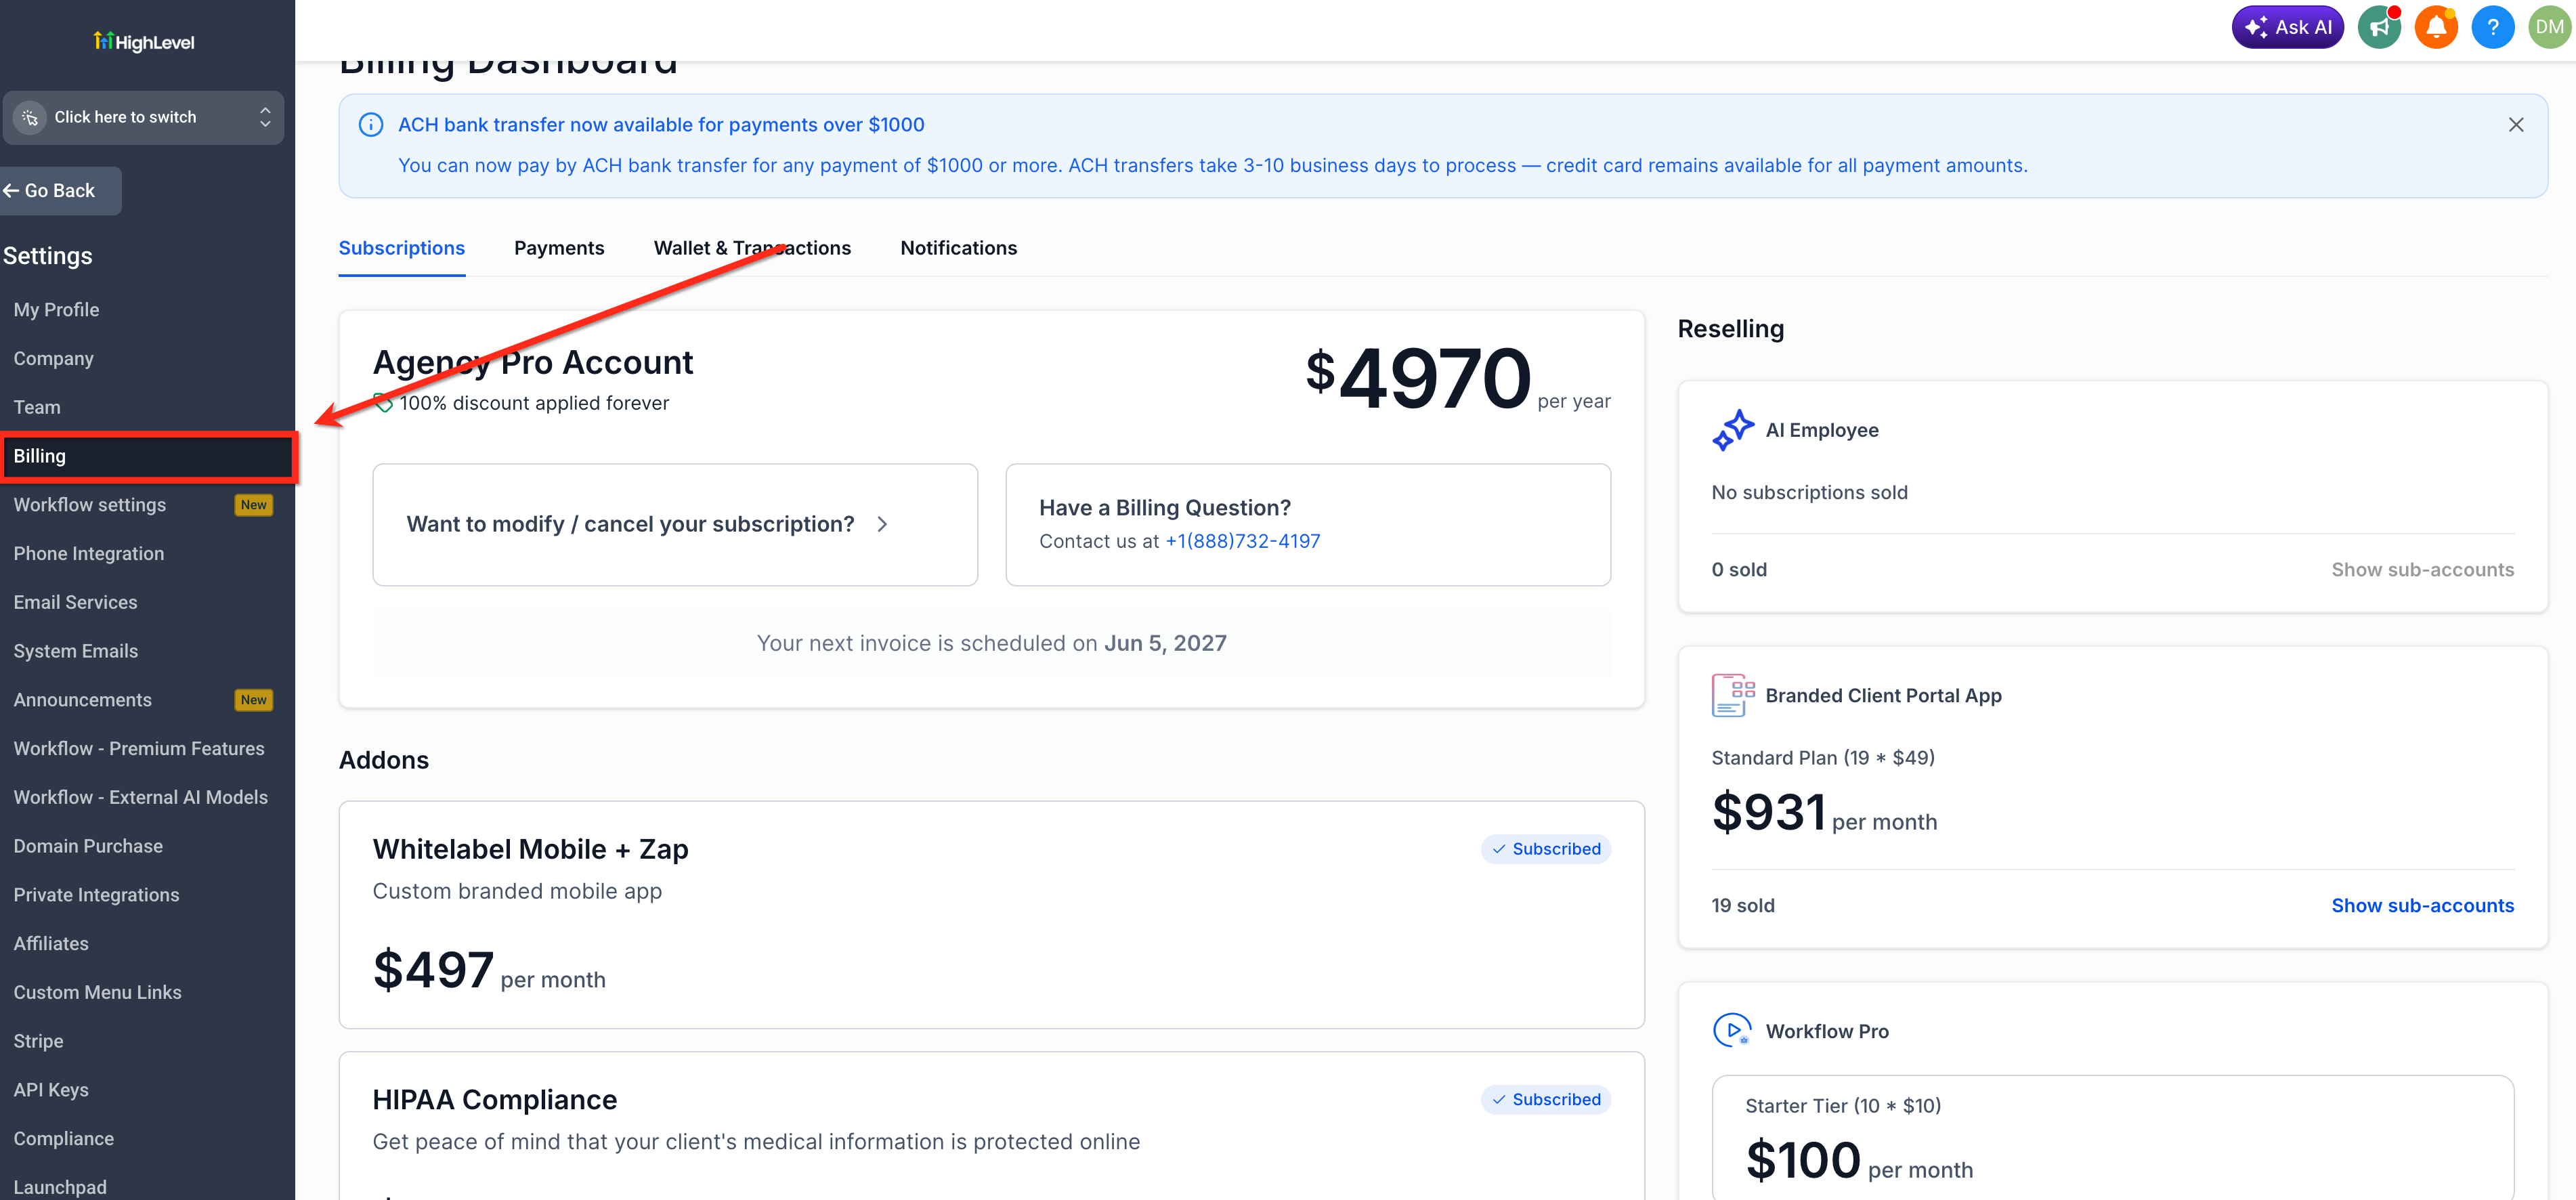Click the HIPAA Compliance Subscribed badge
2576x1200 pixels.
1546,1099
